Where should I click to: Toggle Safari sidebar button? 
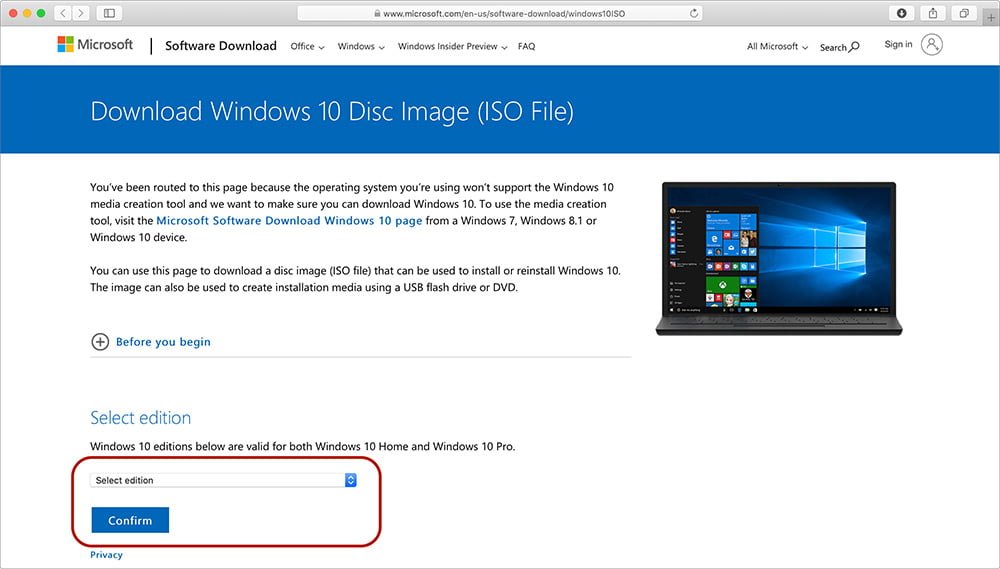109,13
